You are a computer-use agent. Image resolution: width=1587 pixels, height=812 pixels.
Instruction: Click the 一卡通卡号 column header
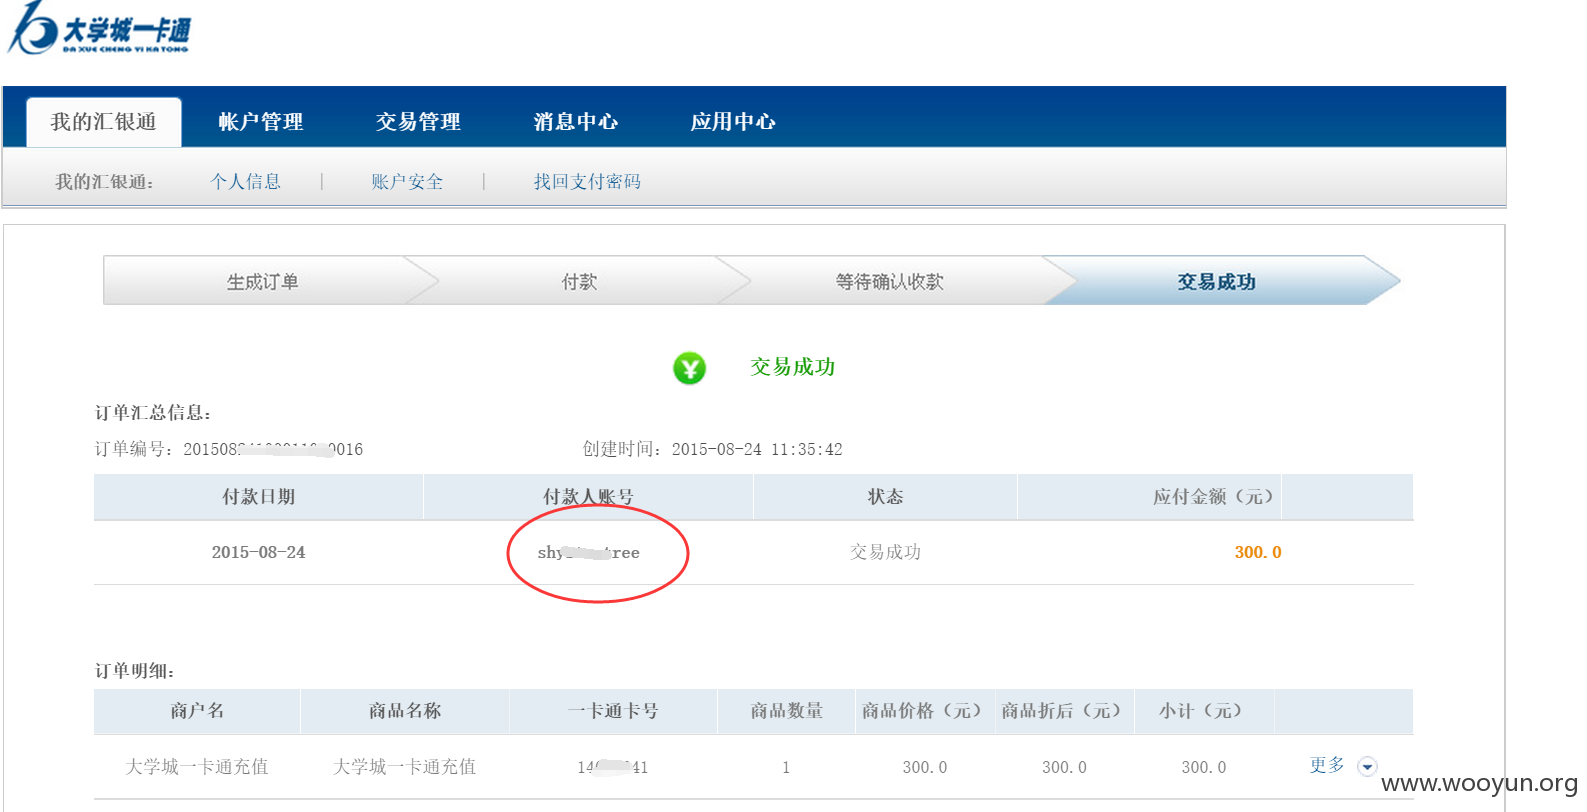tap(613, 711)
